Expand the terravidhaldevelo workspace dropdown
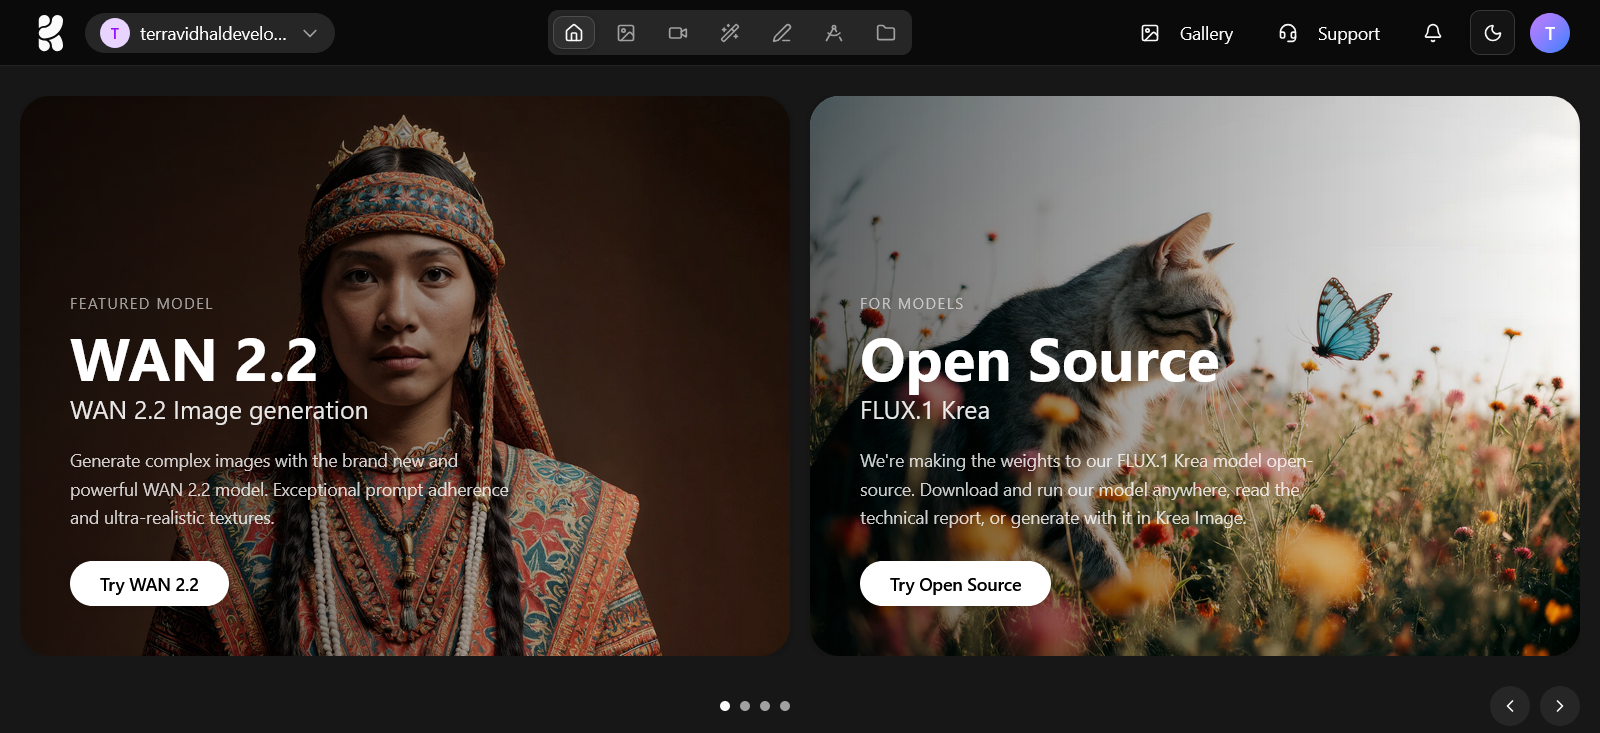1600x733 pixels. 210,33
